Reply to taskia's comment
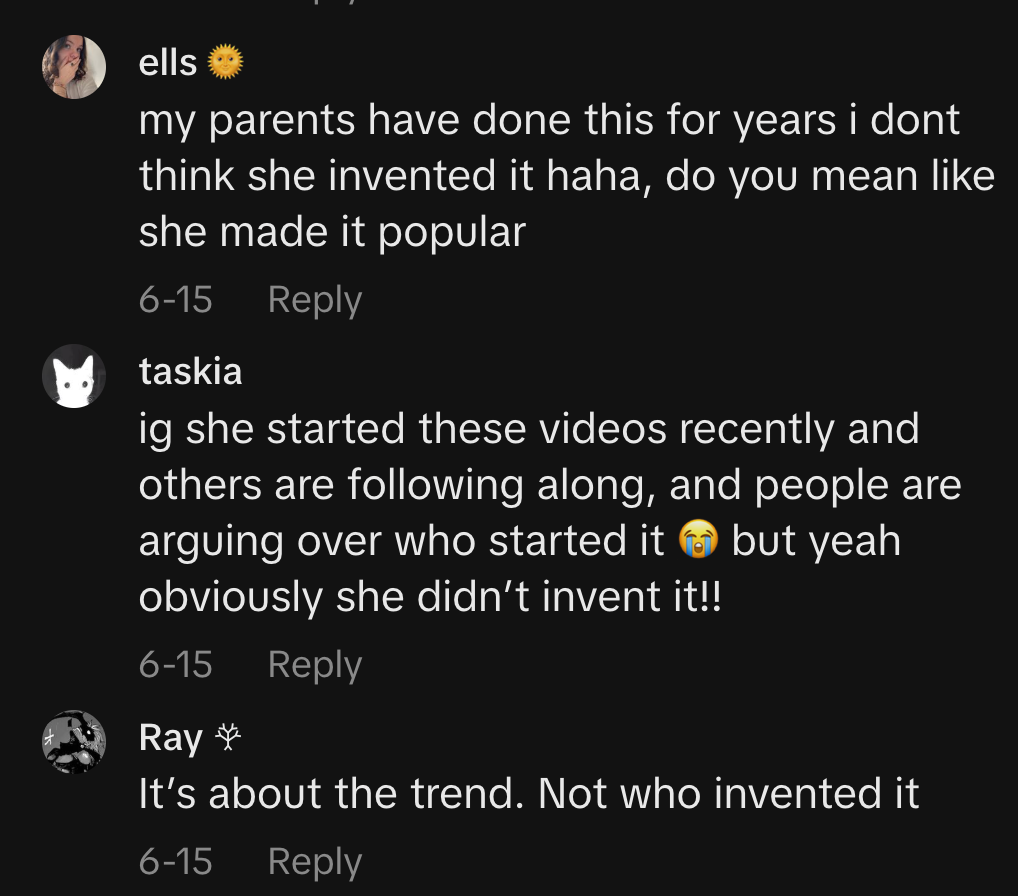1018x896 pixels. (315, 664)
